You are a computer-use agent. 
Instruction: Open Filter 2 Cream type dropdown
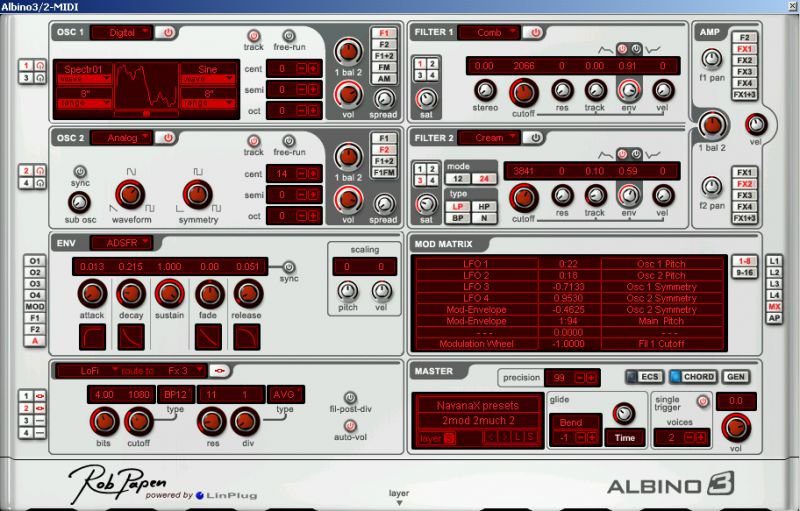tap(489, 138)
